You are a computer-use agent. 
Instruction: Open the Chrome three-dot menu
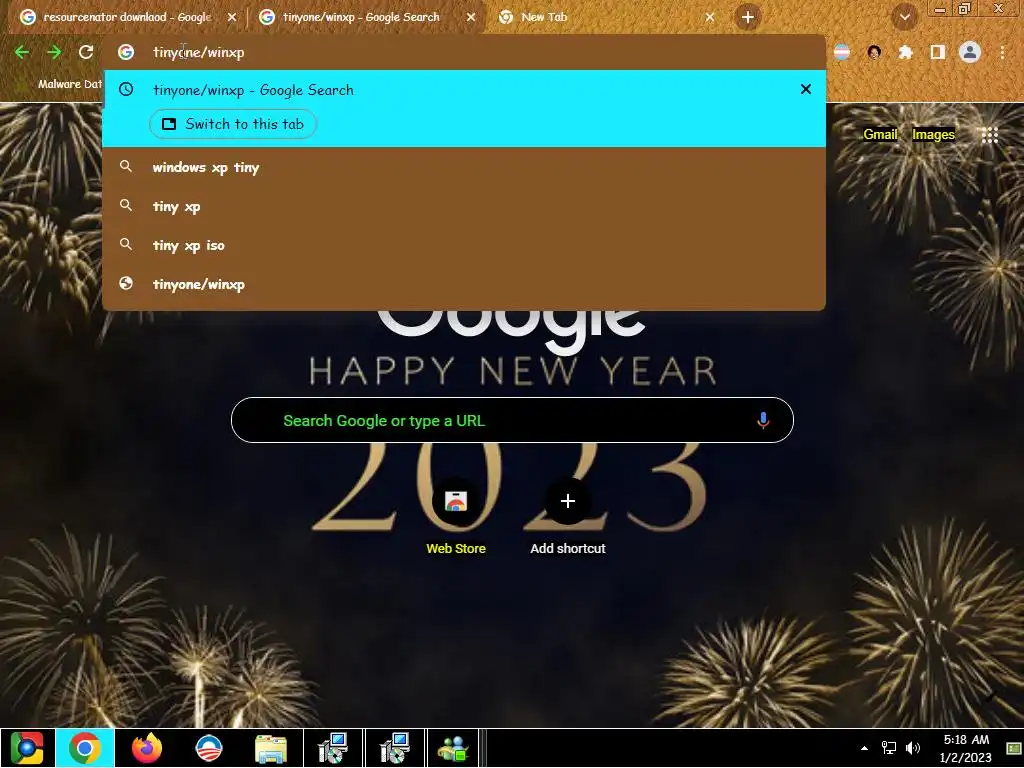pyautogui.click(x=1002, y=52)
